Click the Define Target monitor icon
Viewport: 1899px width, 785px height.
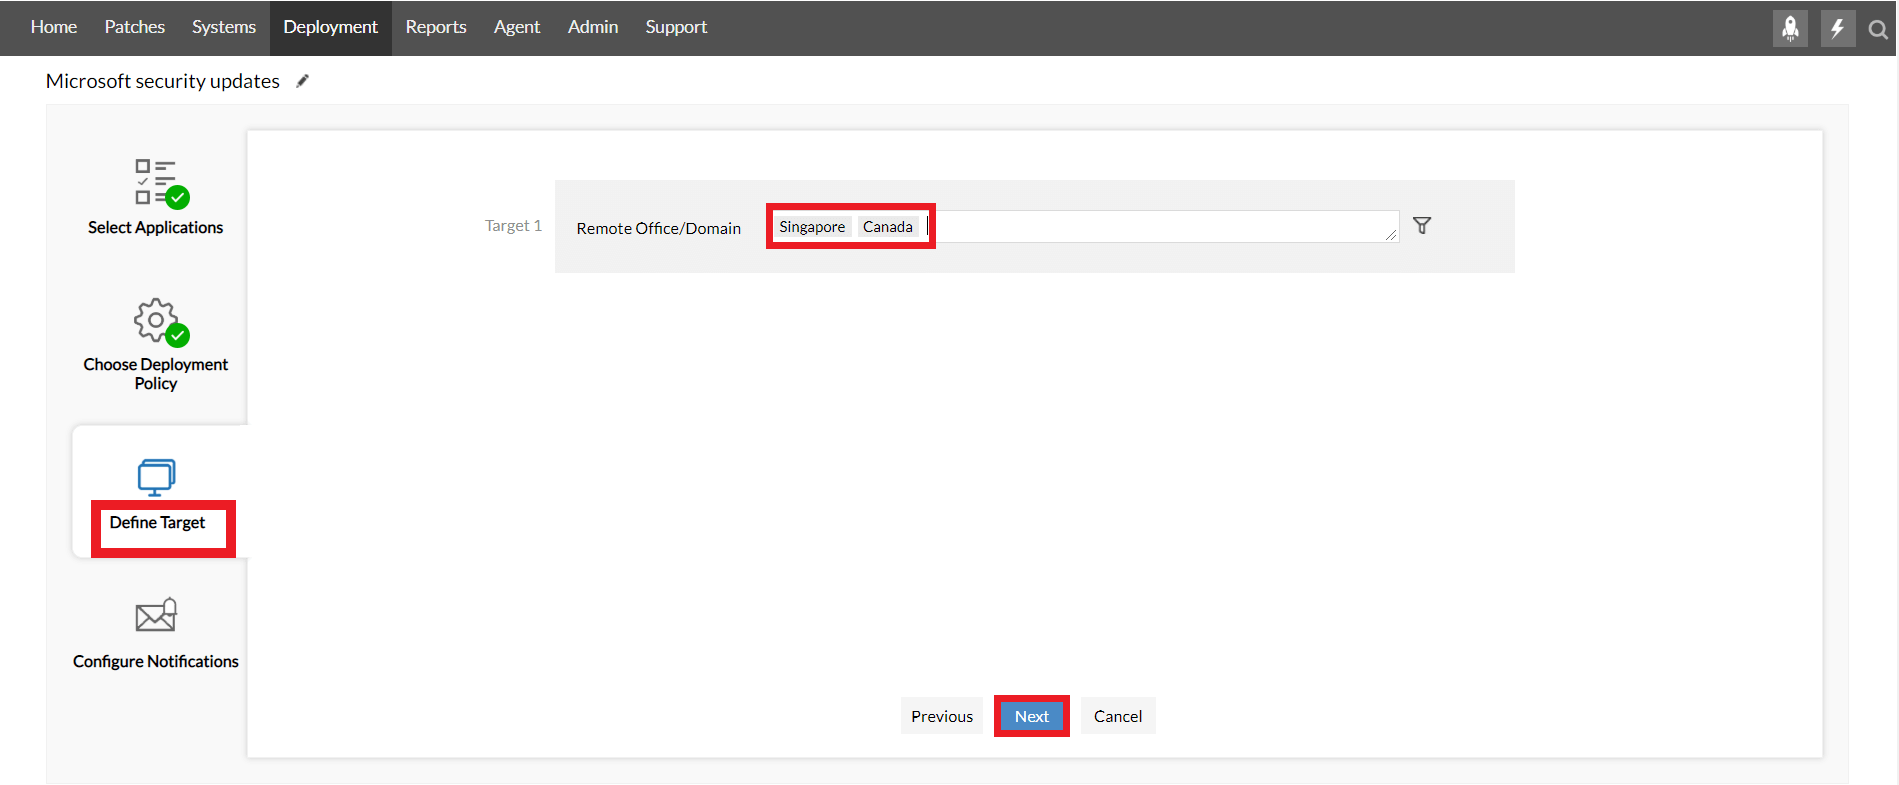157,477
